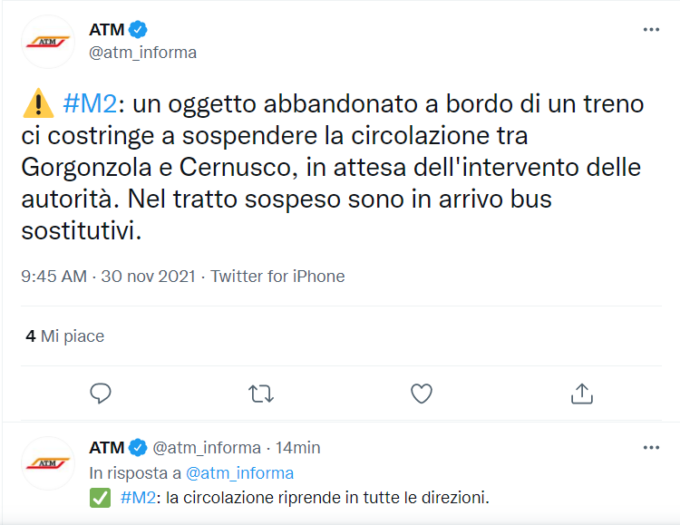This screenshot has height=525, width=680.
Task: View the 4 Mi piace likes list
Action: [x=65, y=336]
